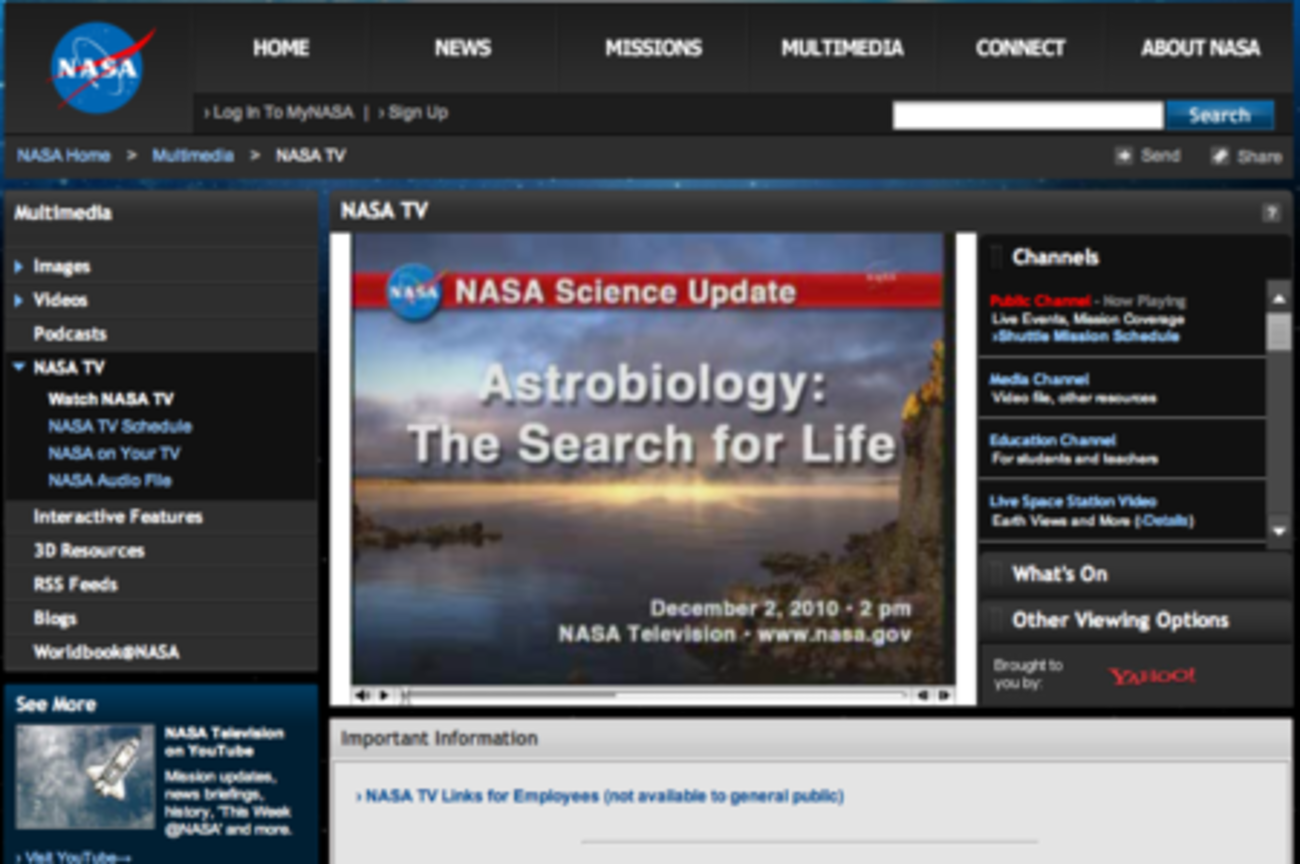Open Worldbook@NASA in sidebar

pyautogui.click(x=106, y=652)
